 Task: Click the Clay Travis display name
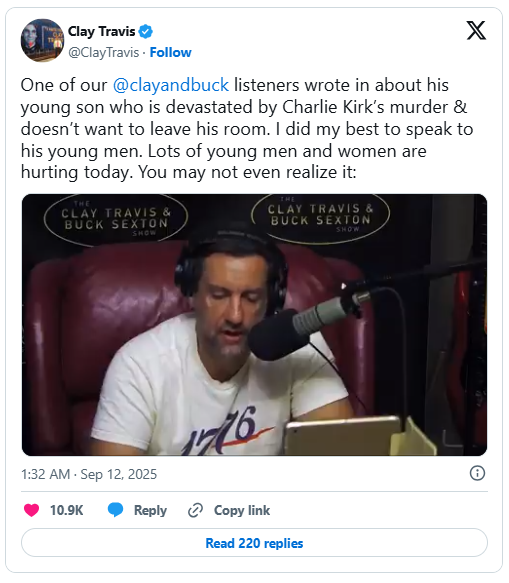101,32
